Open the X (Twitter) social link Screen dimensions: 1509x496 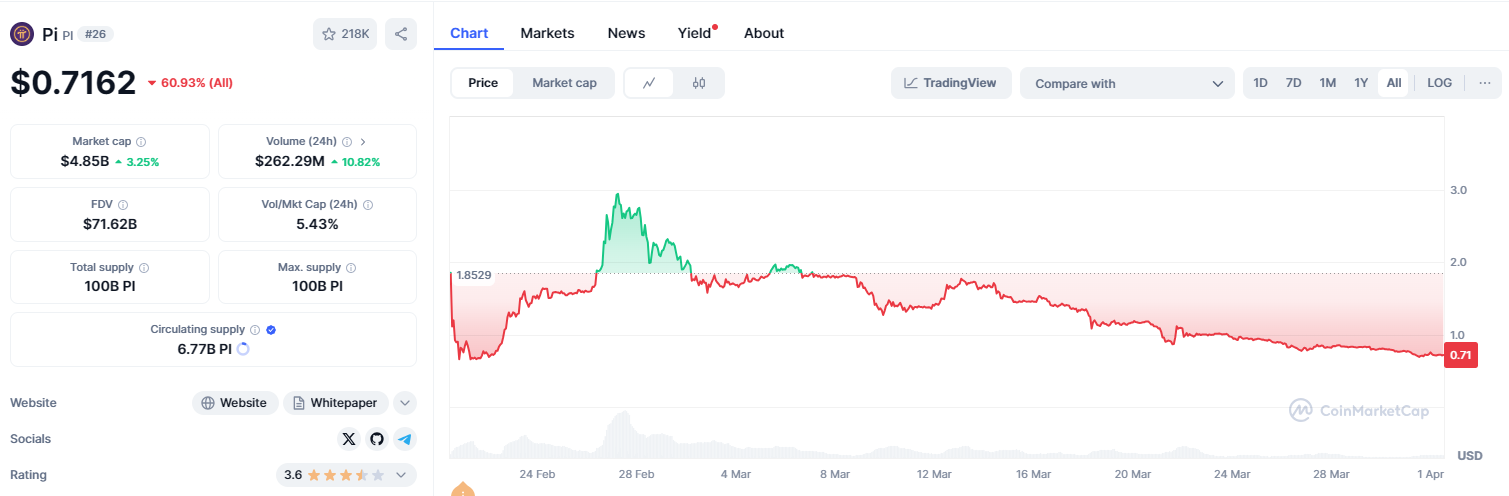point(348,439)
